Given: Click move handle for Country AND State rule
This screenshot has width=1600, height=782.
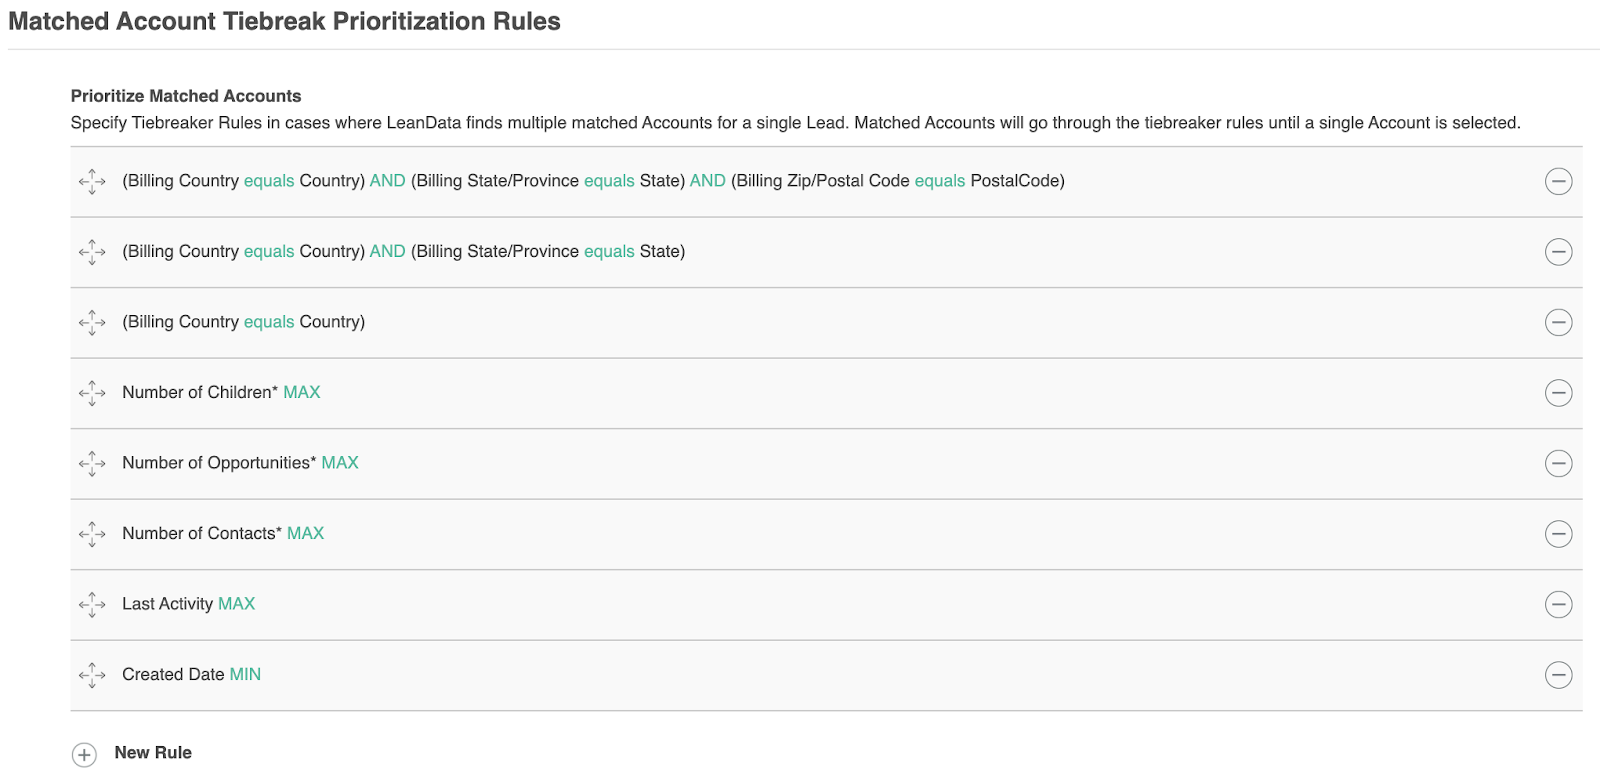Looking at the screenshot, I should [x=92, y=252].
